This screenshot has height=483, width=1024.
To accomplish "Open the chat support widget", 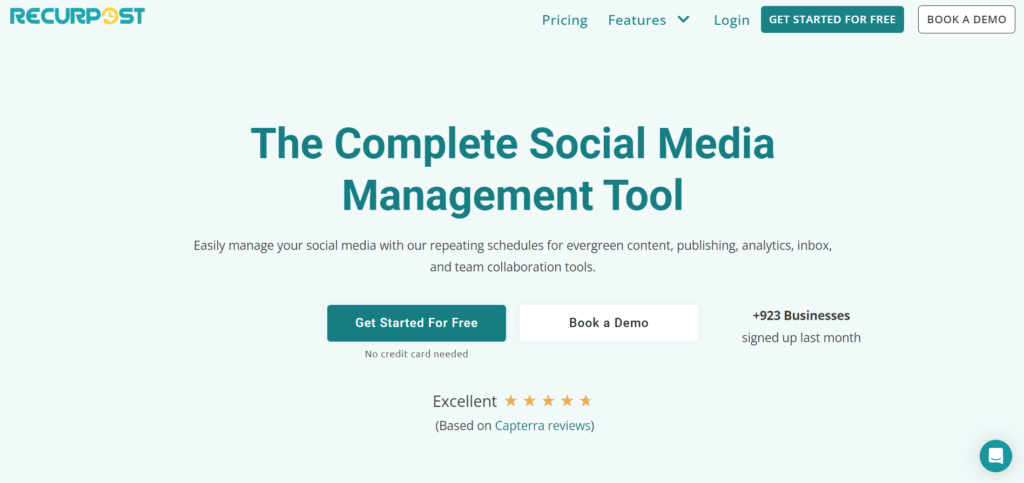I will pos(995,456).
